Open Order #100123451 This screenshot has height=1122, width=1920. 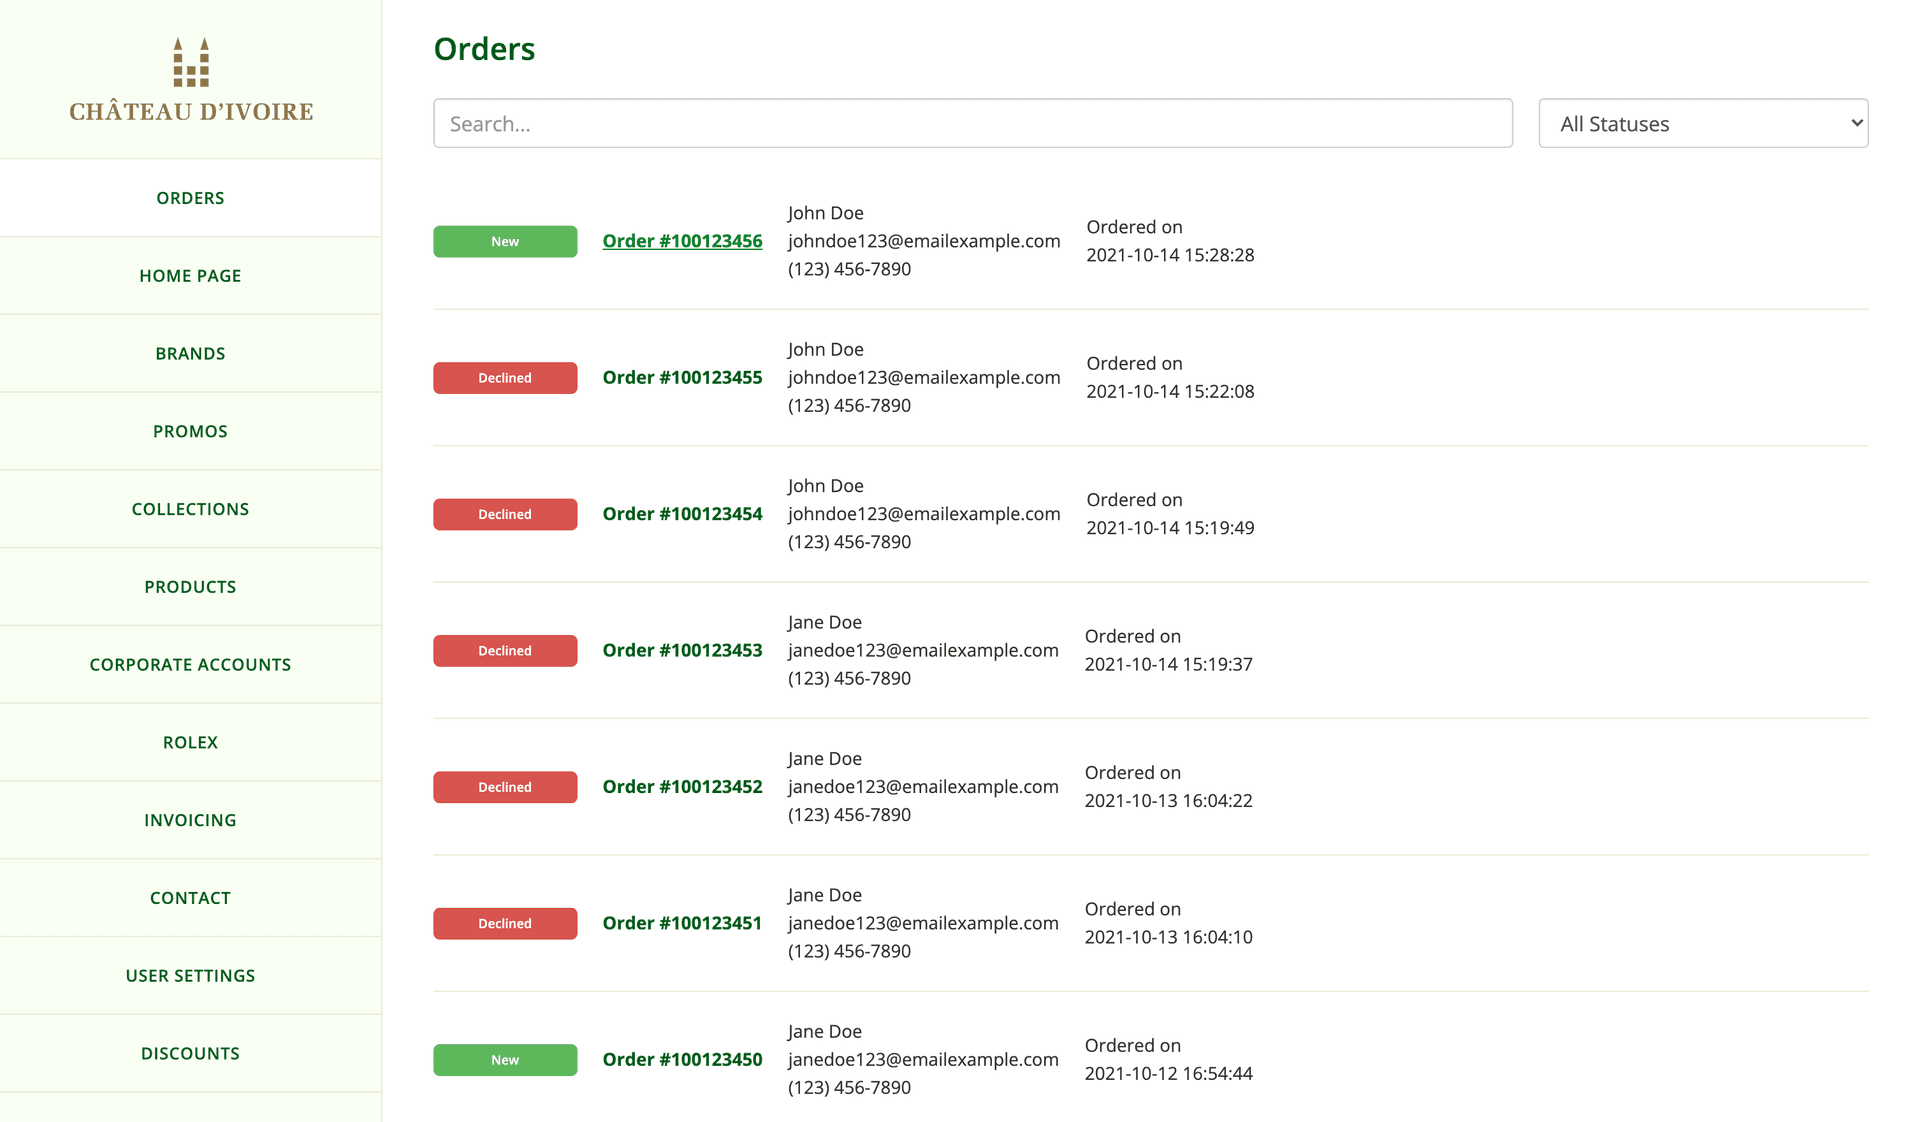click(682, 923)
